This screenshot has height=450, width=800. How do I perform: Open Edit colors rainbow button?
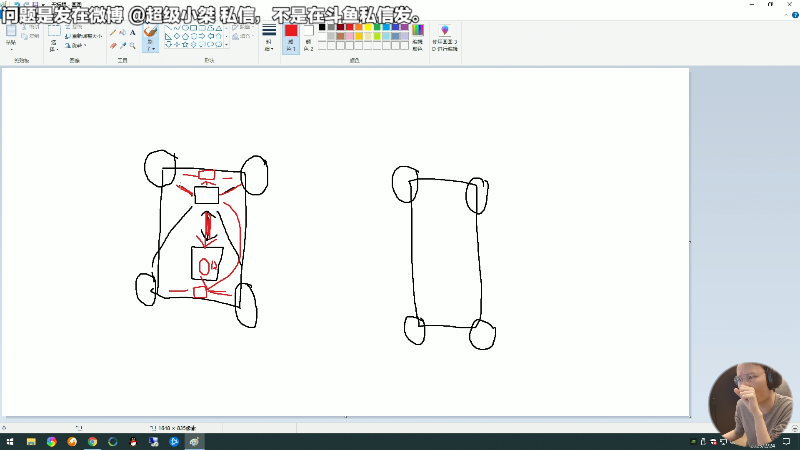(x=417, y=38)
